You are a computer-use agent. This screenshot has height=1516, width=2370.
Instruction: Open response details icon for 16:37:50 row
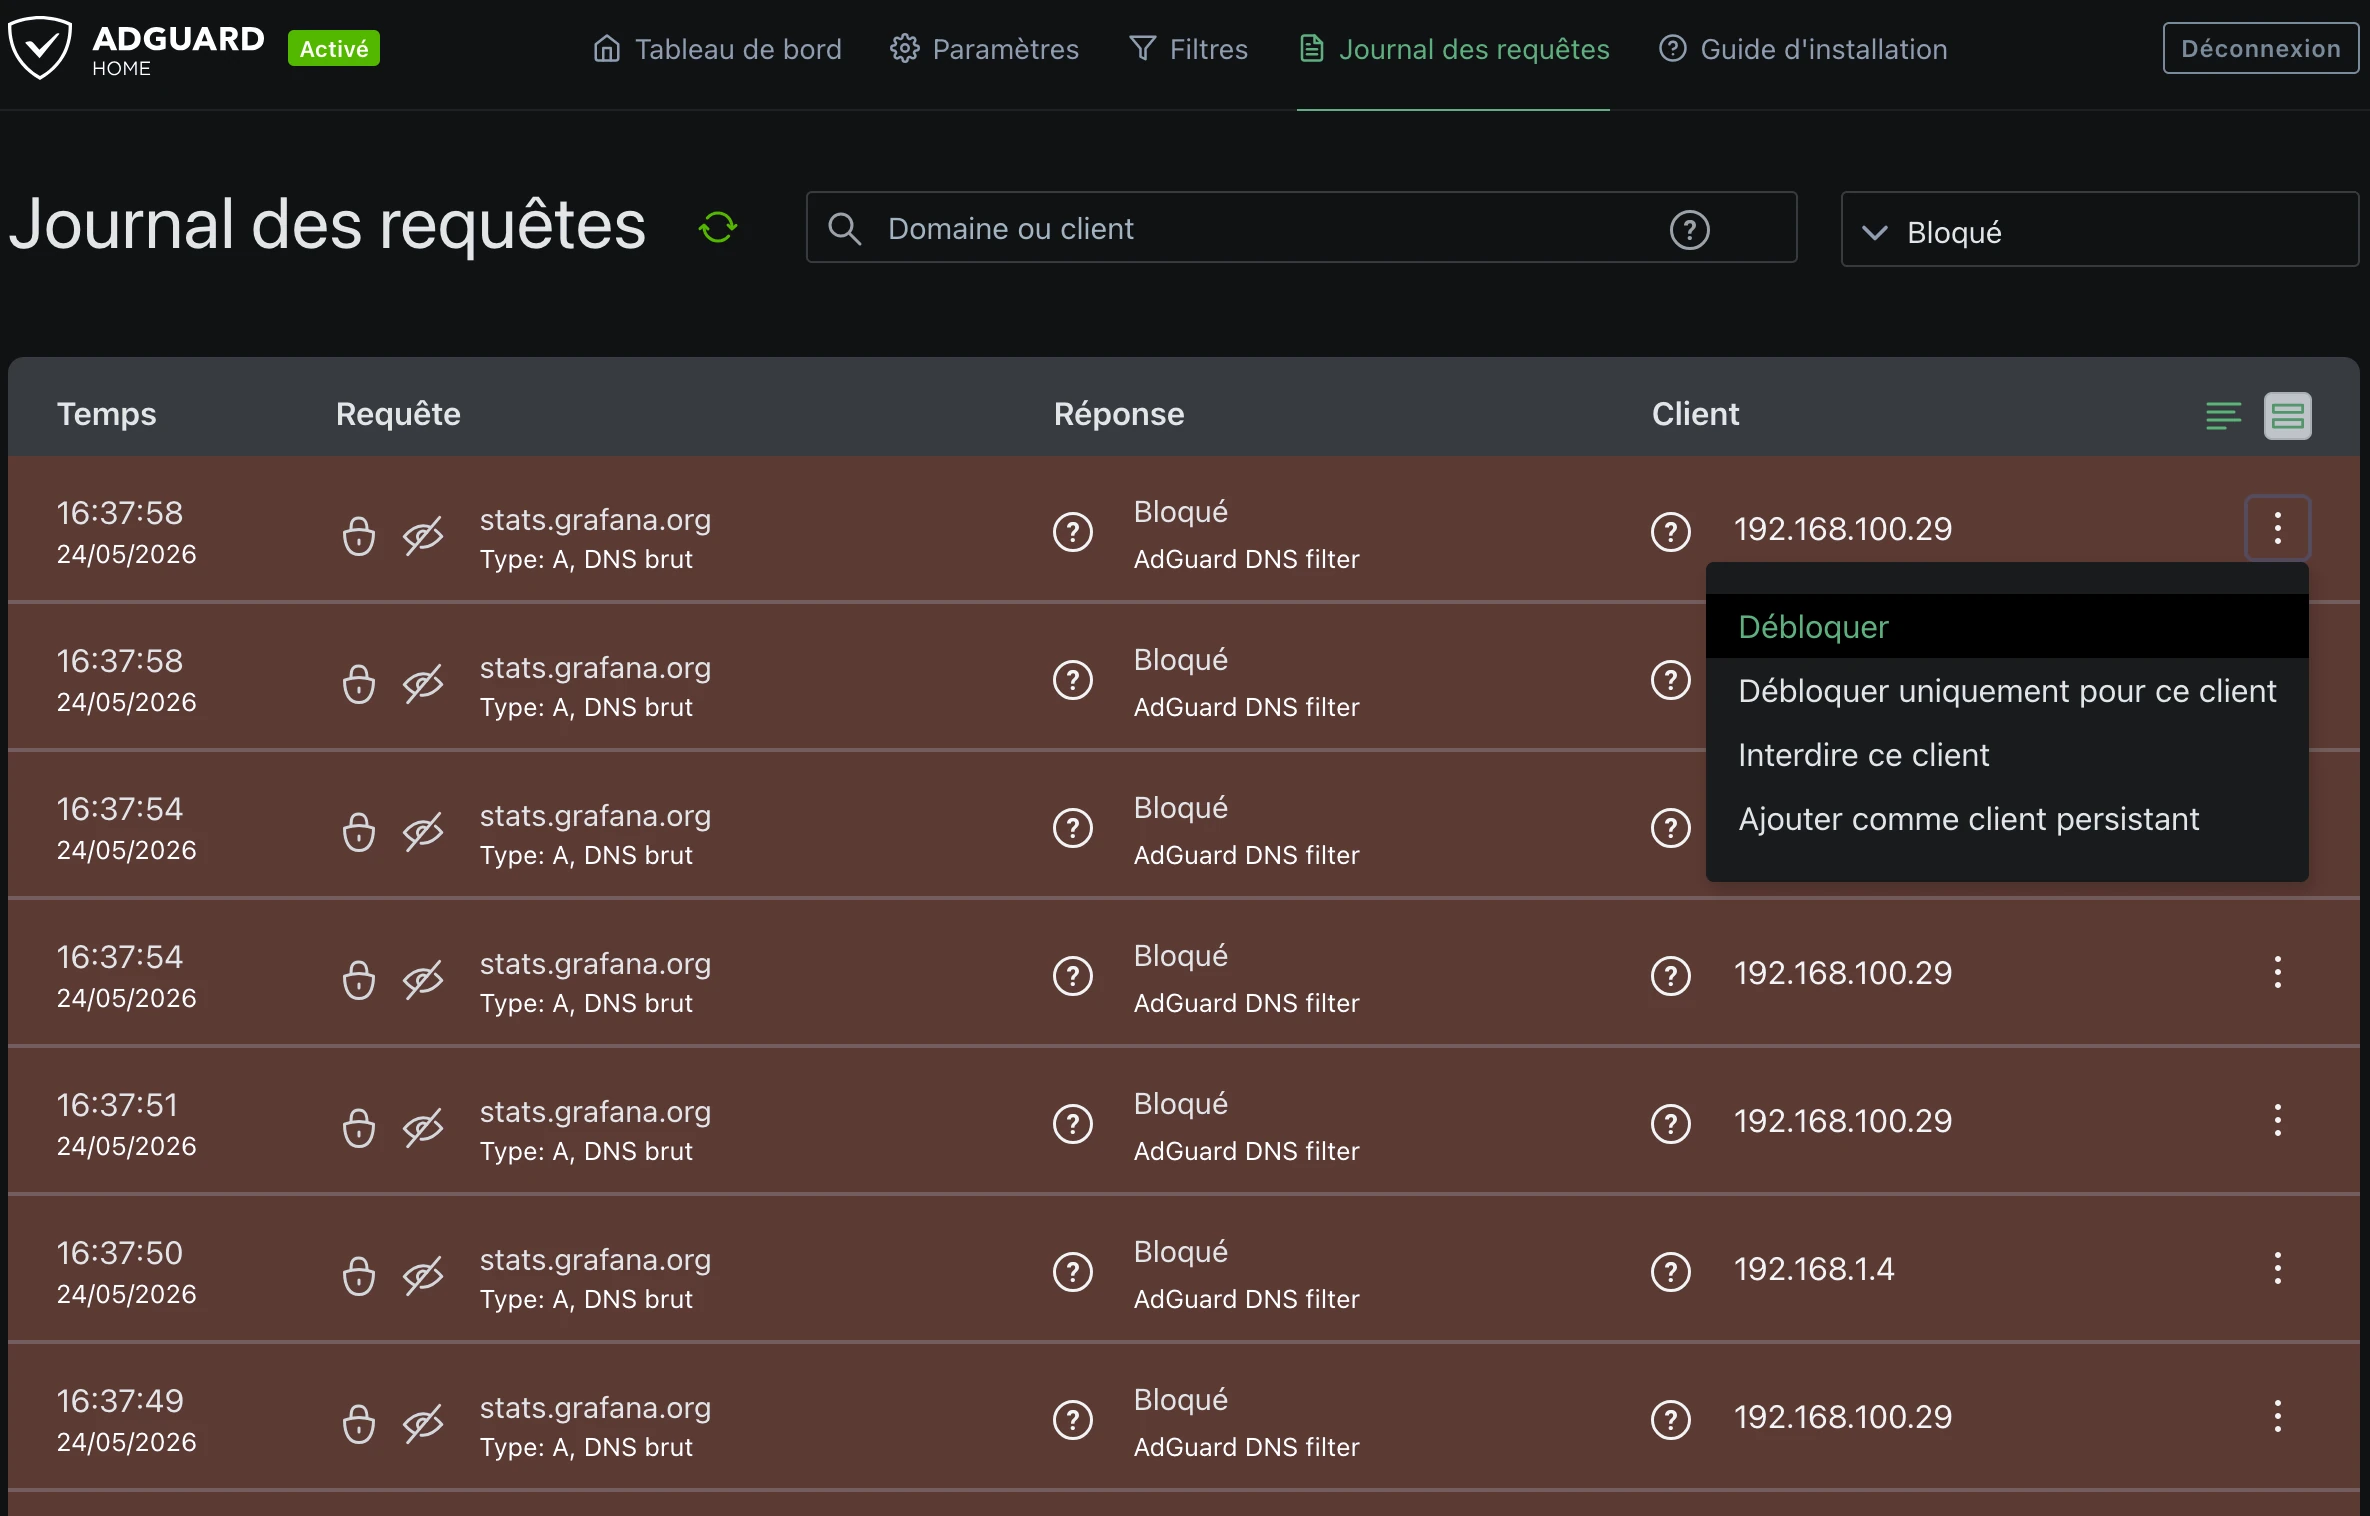coord(1073,1272)
